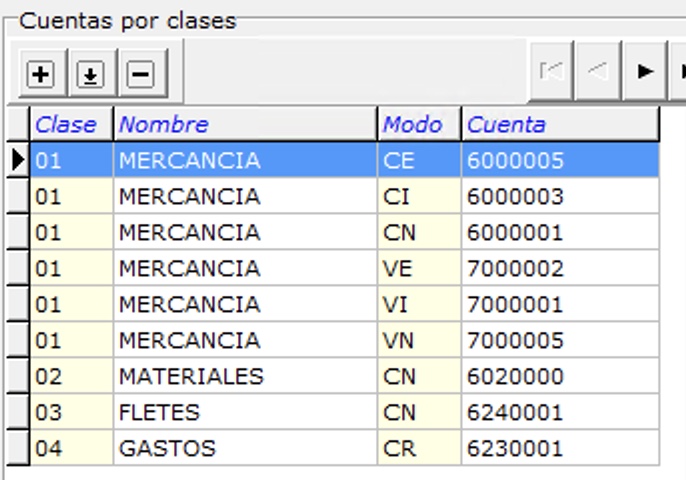Go to the first record arrow
The width and height of the screenshot is (686, 480).
point(550,71)
